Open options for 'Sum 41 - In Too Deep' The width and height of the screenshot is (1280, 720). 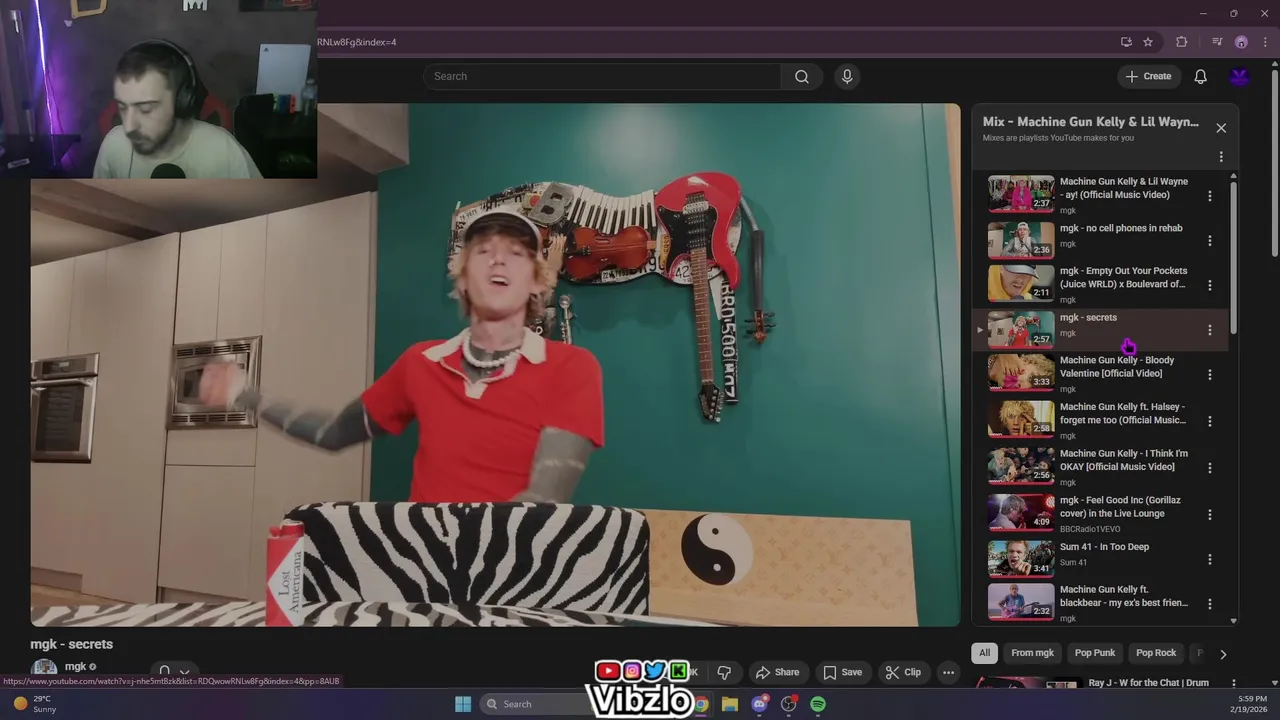(x=1210, y=560)
